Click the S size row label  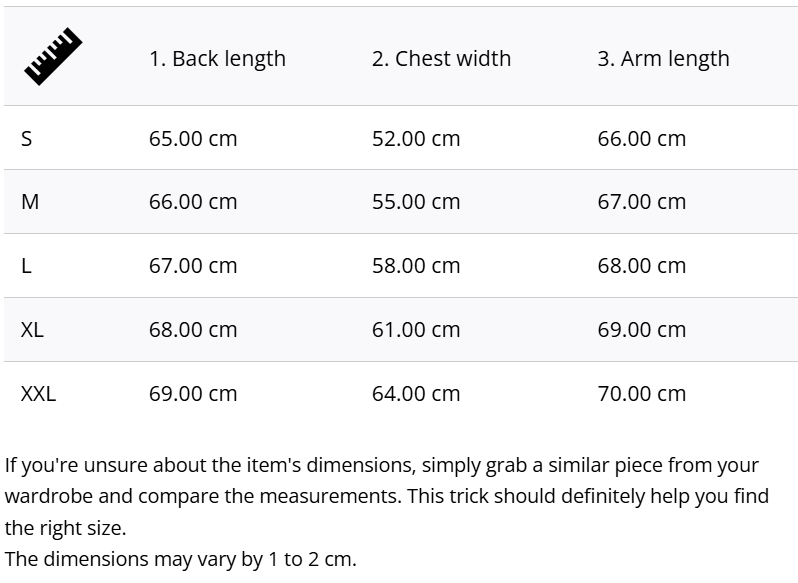click(x=27, y=139)
